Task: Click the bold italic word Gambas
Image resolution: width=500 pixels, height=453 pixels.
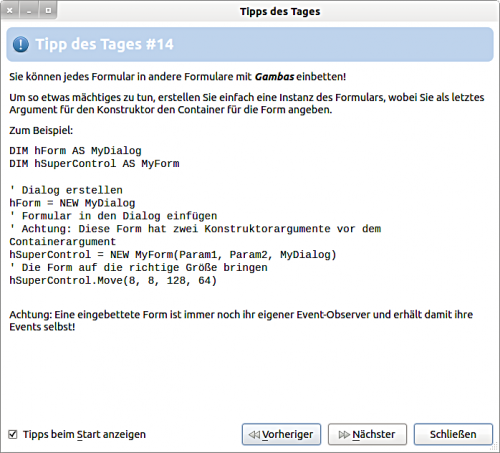Action: pyautogui.click(x=275, y=77)
